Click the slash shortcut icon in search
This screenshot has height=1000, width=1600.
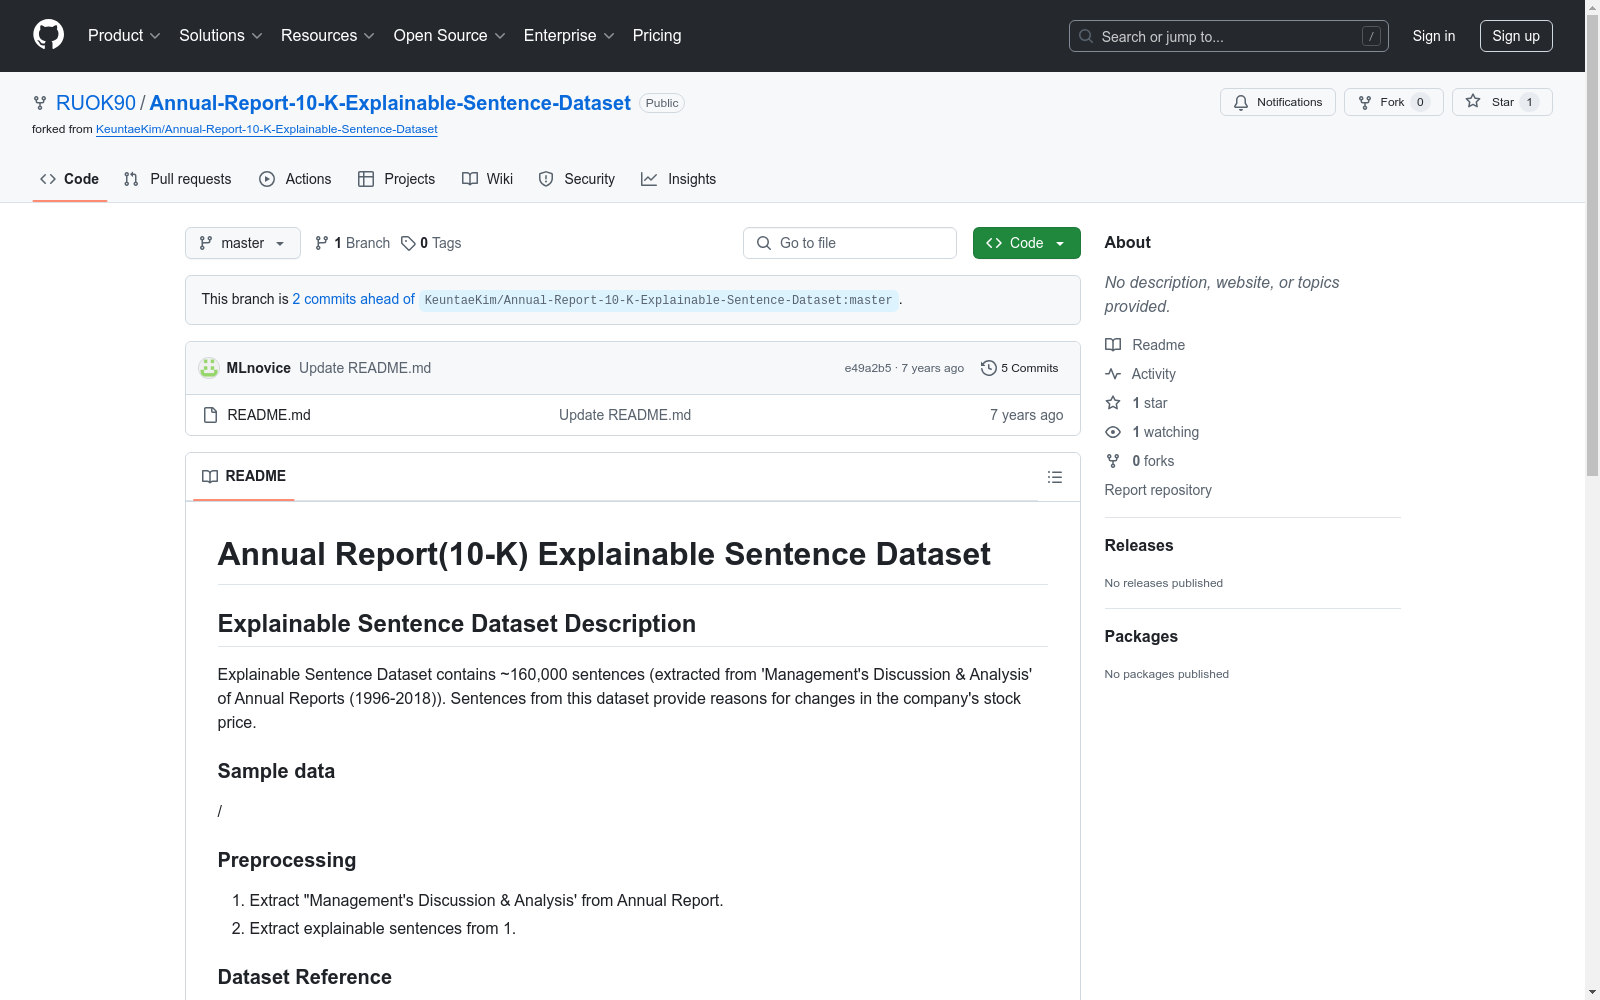[x=1371, y=36]
